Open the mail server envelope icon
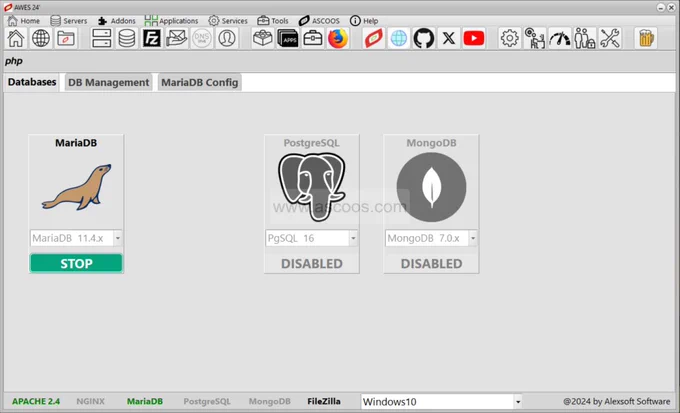Image resolution: width=680 pixels, height=413 pixels. (x=177, y=38)
